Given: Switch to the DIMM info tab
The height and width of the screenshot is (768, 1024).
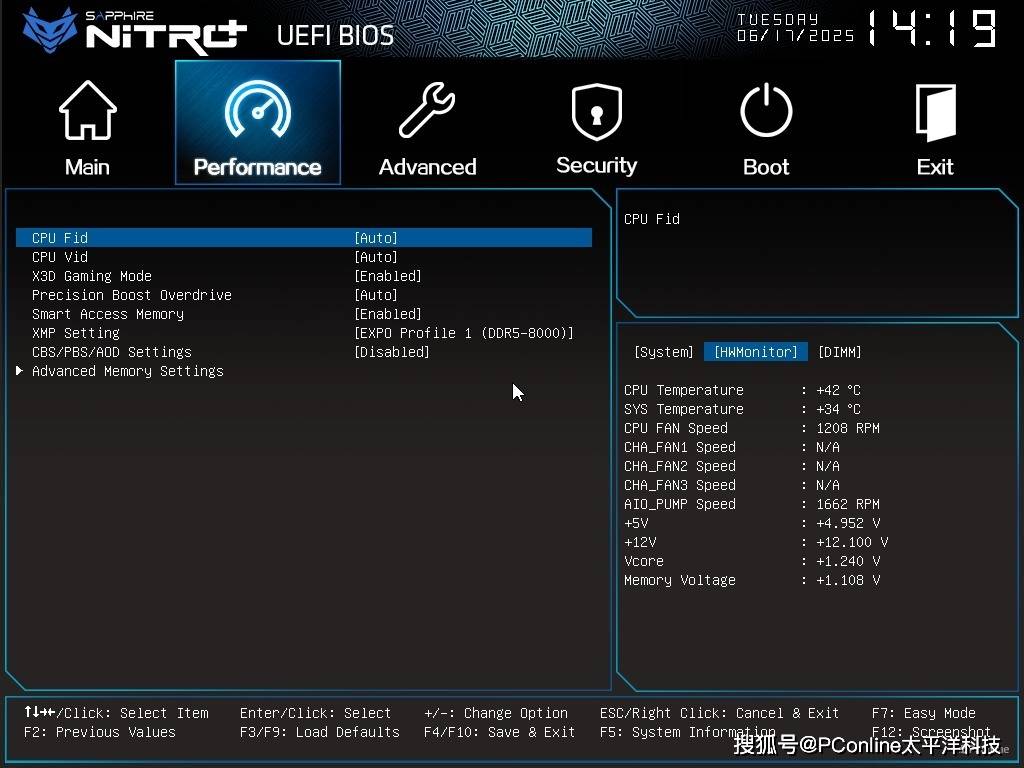Looking at the screenshot, I should (839, 352).
